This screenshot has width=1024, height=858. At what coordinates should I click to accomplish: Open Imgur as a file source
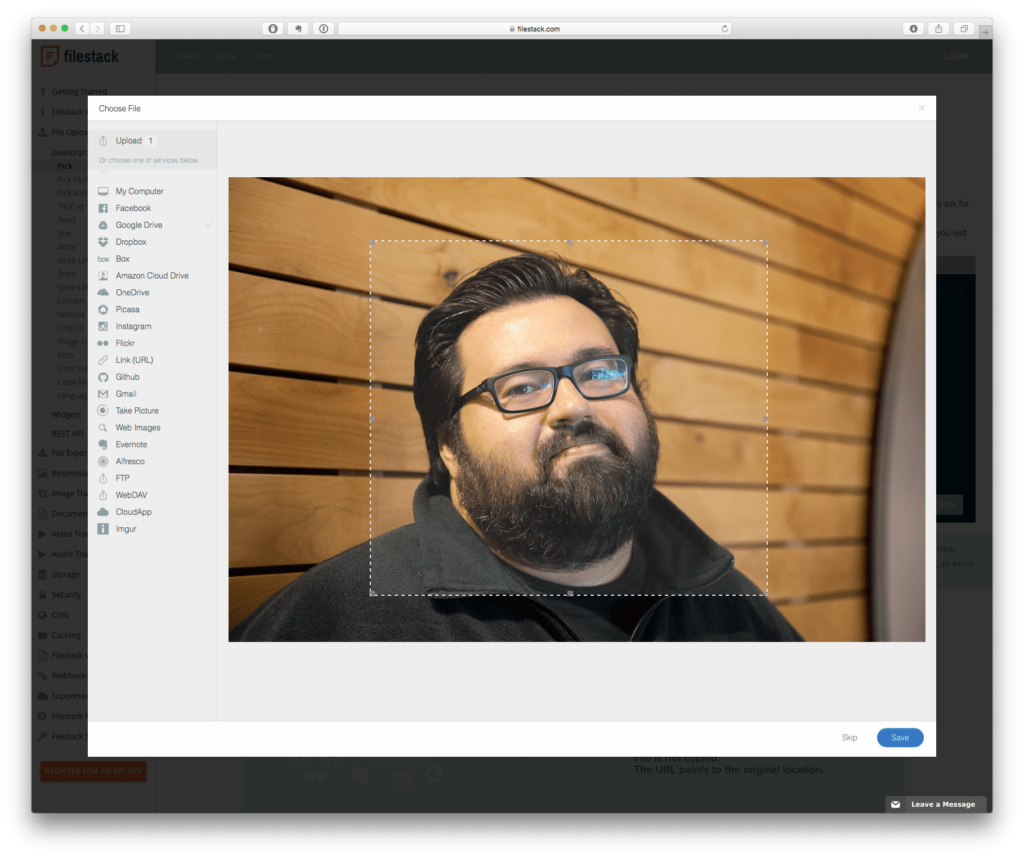128,528
